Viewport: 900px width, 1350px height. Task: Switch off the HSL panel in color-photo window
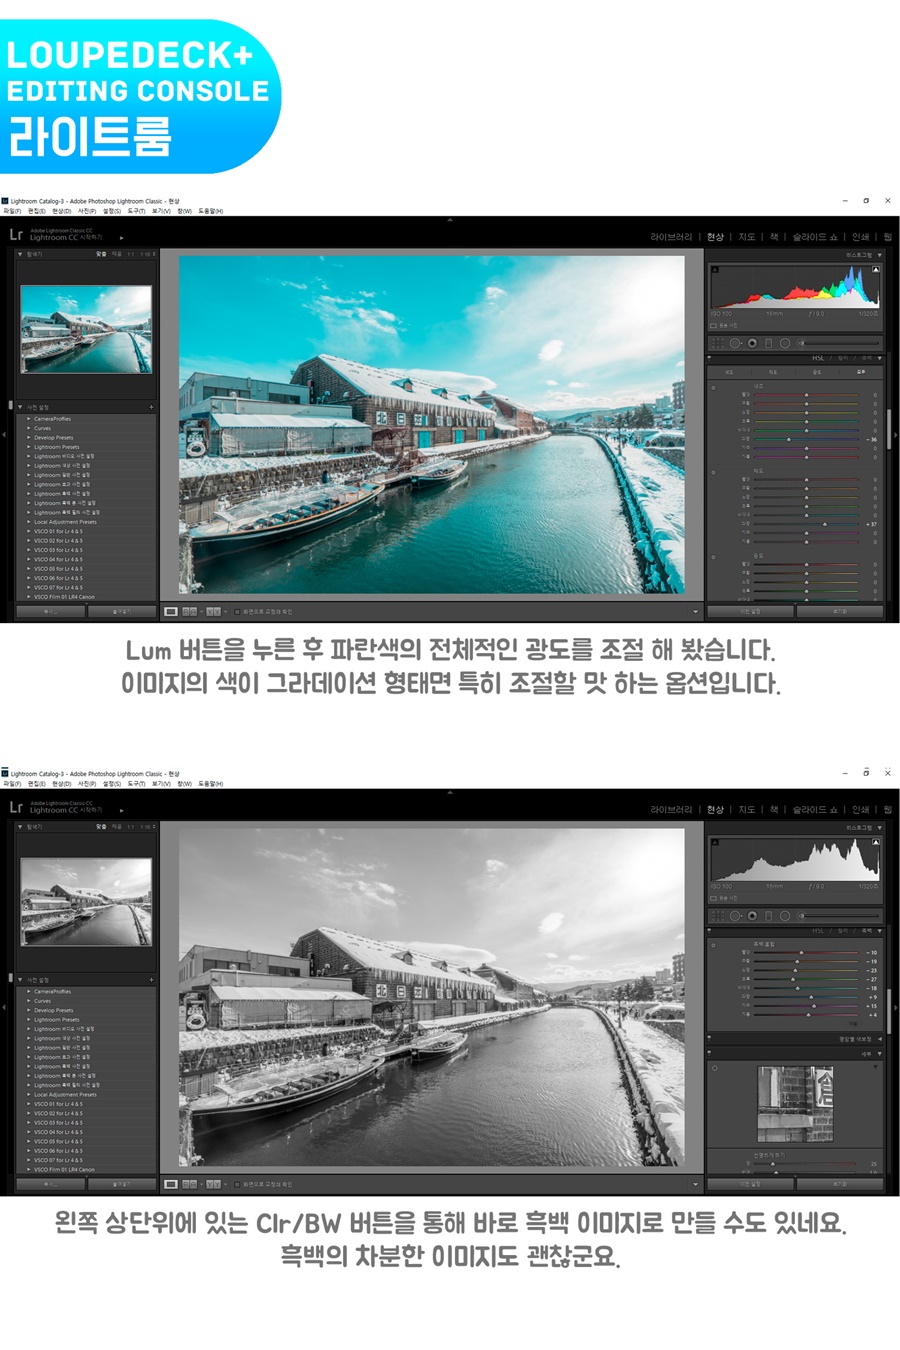point(709,358)
